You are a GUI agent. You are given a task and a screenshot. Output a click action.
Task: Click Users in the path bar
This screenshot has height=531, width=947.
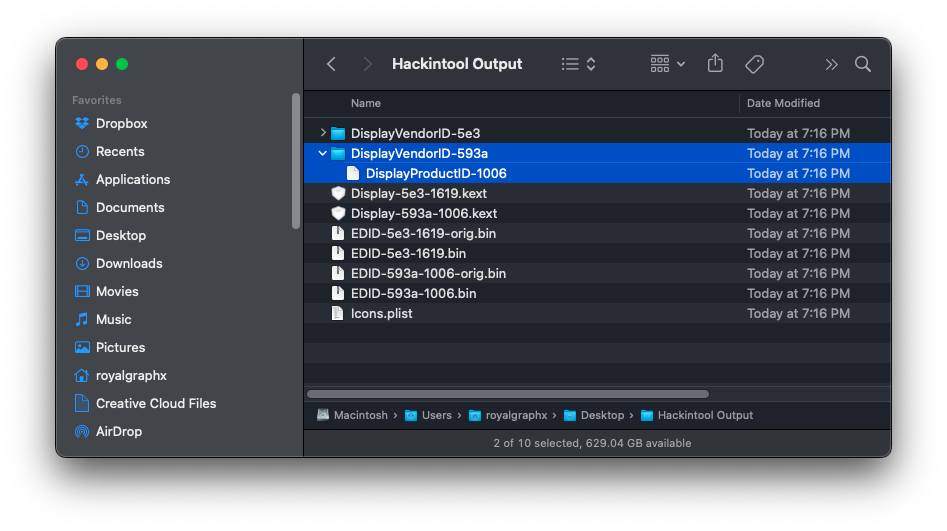436,415
